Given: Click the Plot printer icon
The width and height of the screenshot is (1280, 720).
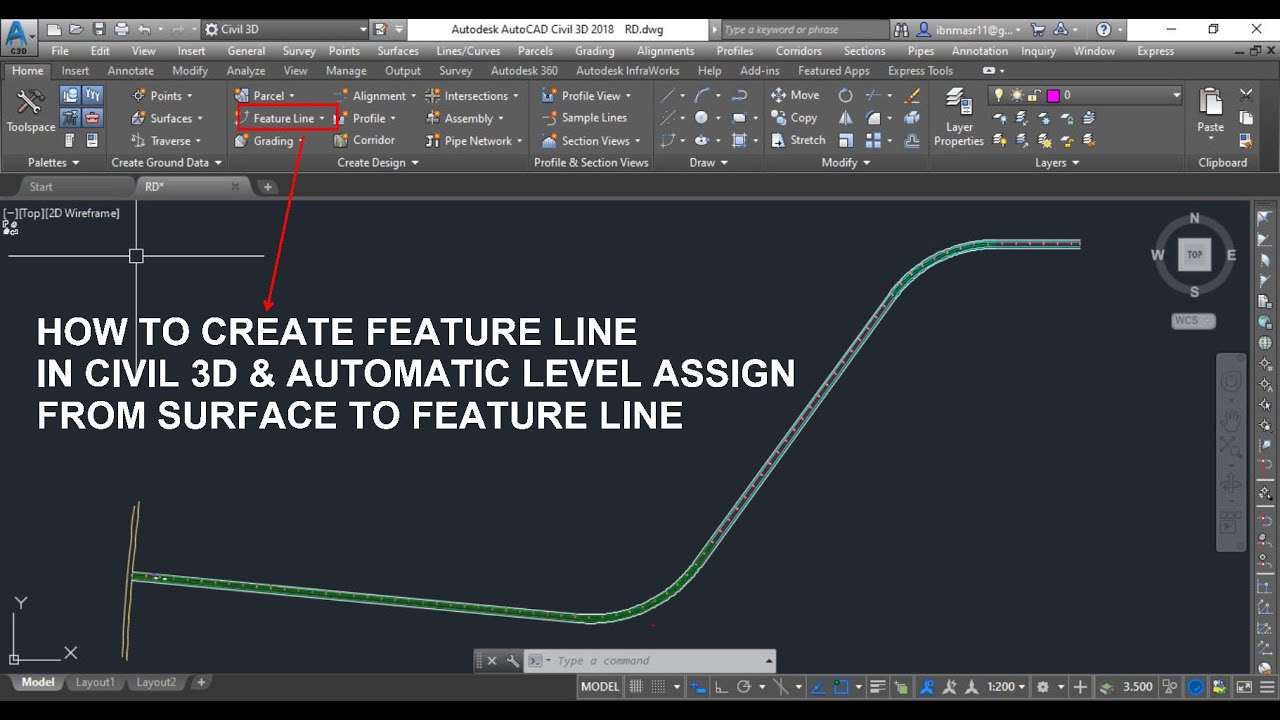Looking at the screenshot, I should coord(122,30).
